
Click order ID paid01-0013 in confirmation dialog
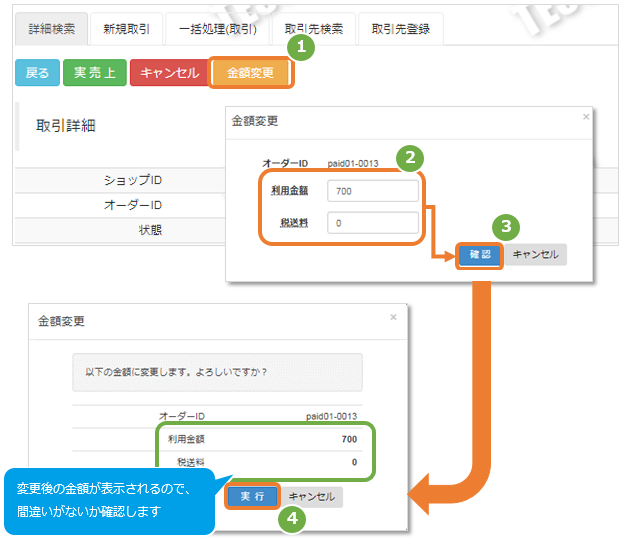(332, 416)
